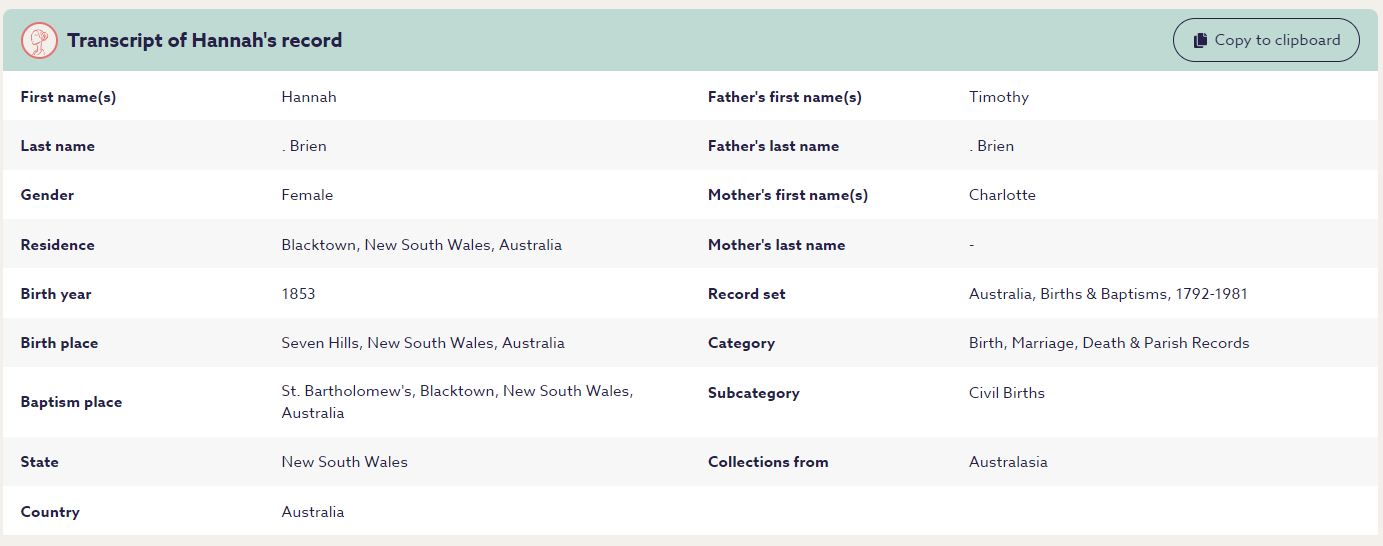Image resolution: width=1383 pixels, height=546 pixels.
Task: Click the baptism place value starting 'St. Bartholomew's'
Action: pos(457,402)
